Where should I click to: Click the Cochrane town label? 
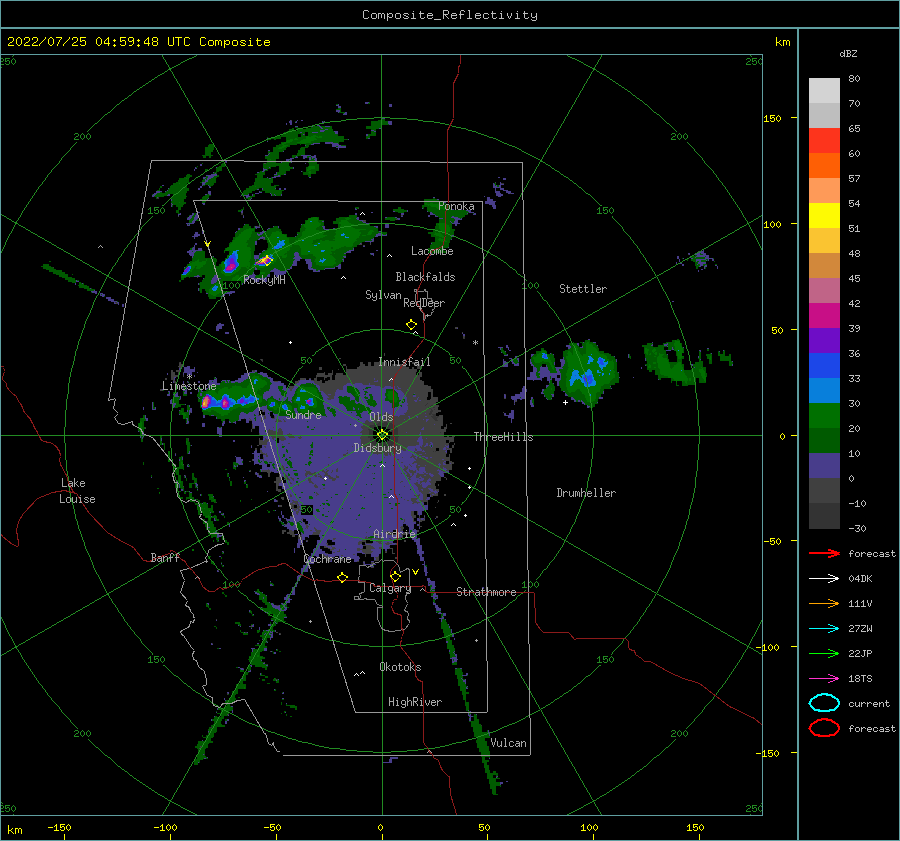click(x=327, y=559)
